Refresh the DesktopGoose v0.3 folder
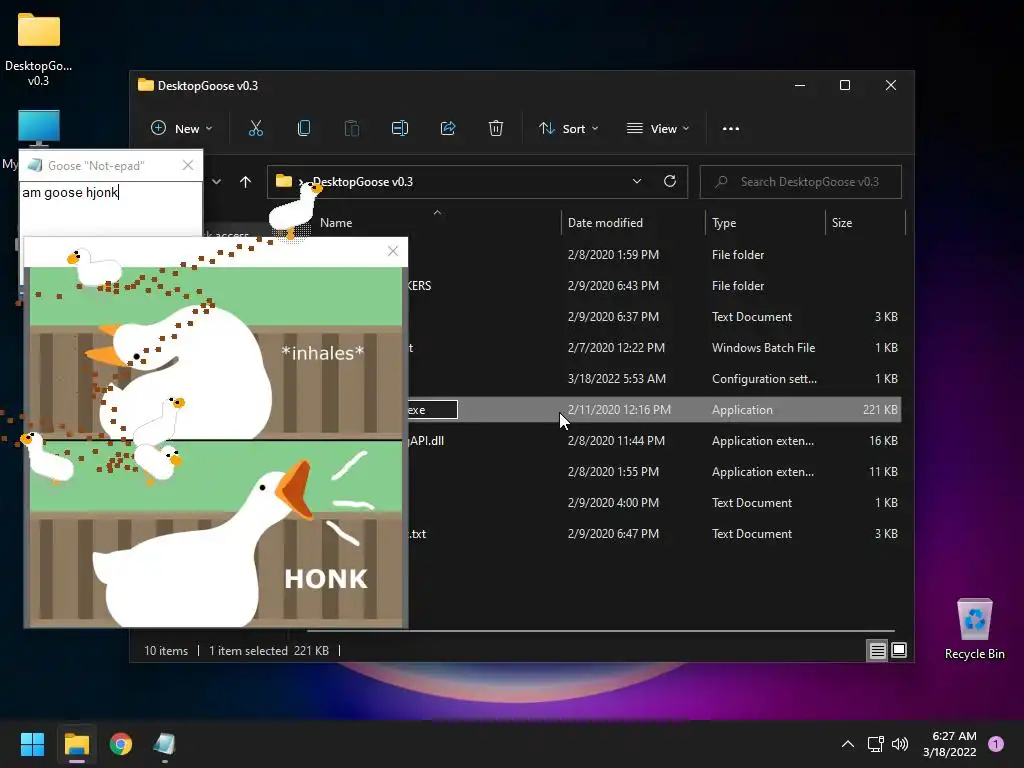 669,182
